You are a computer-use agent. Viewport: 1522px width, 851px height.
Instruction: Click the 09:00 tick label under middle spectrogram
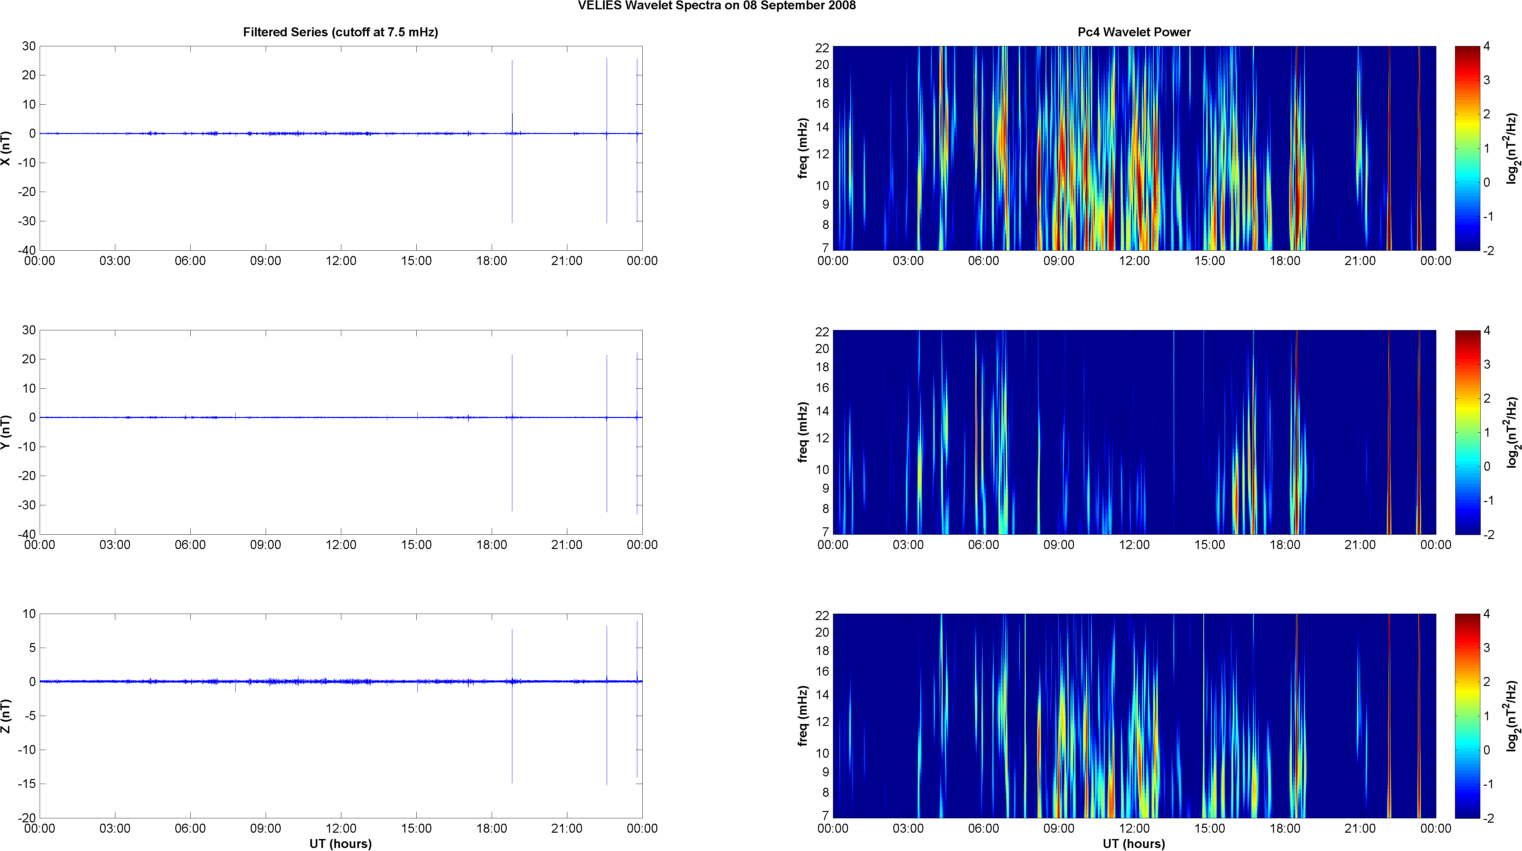point(1058,545)
